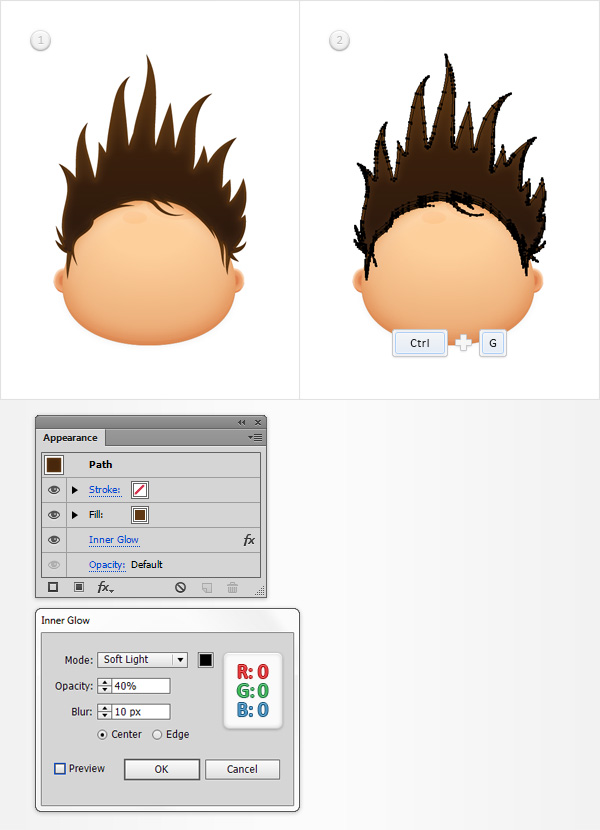Click Add New Fill icon in panel footer
Screen dimensions: 600x830
pyautogui.click(x=78, y=588)
